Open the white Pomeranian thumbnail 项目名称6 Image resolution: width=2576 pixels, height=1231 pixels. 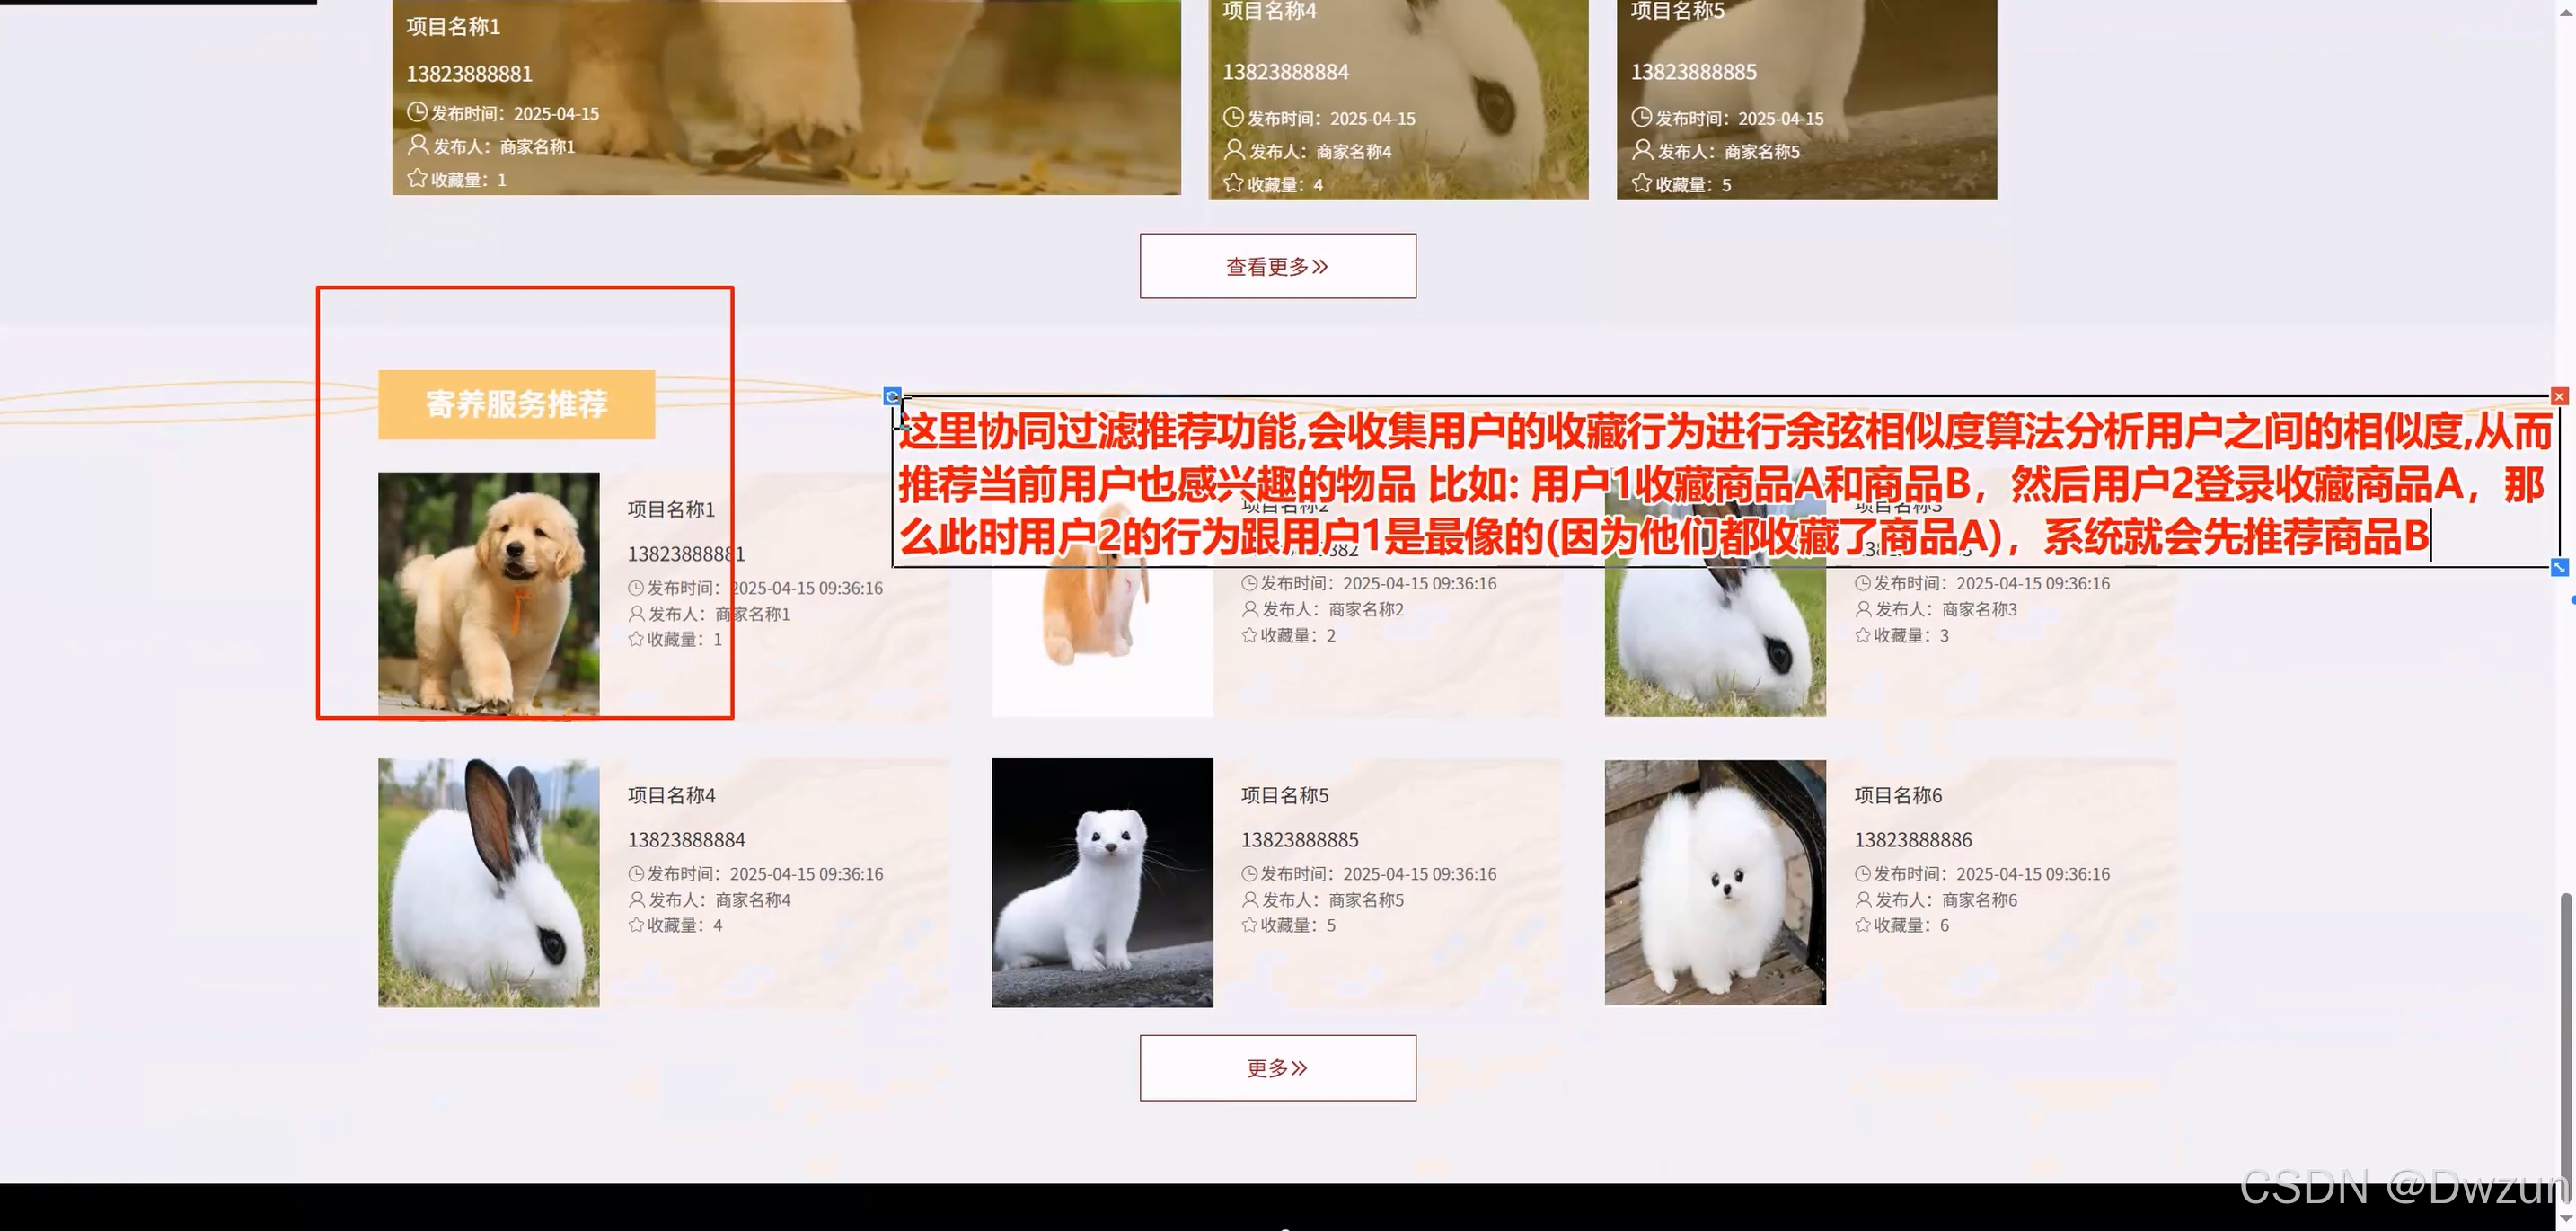1714,882
